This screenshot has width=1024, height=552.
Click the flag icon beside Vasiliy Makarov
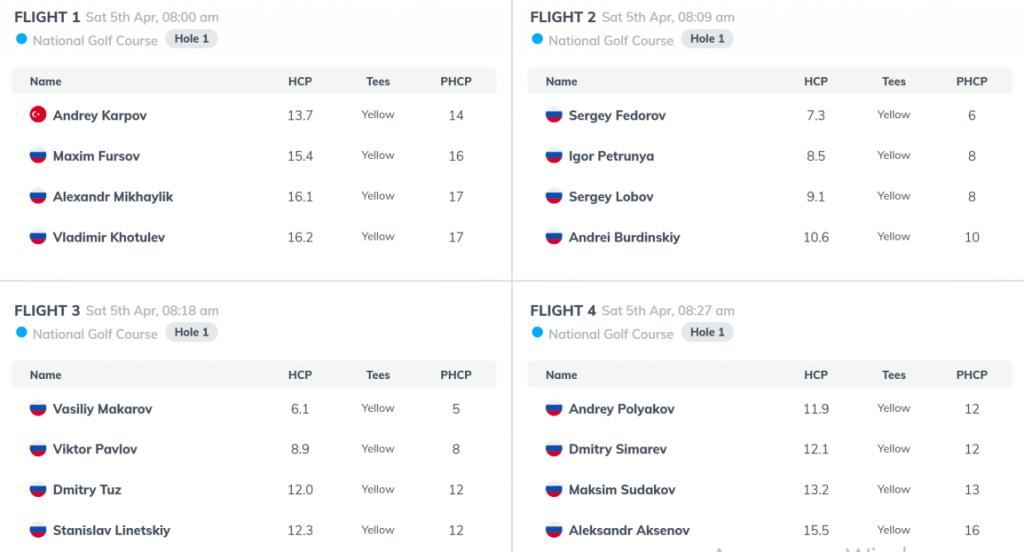[38, 408]
